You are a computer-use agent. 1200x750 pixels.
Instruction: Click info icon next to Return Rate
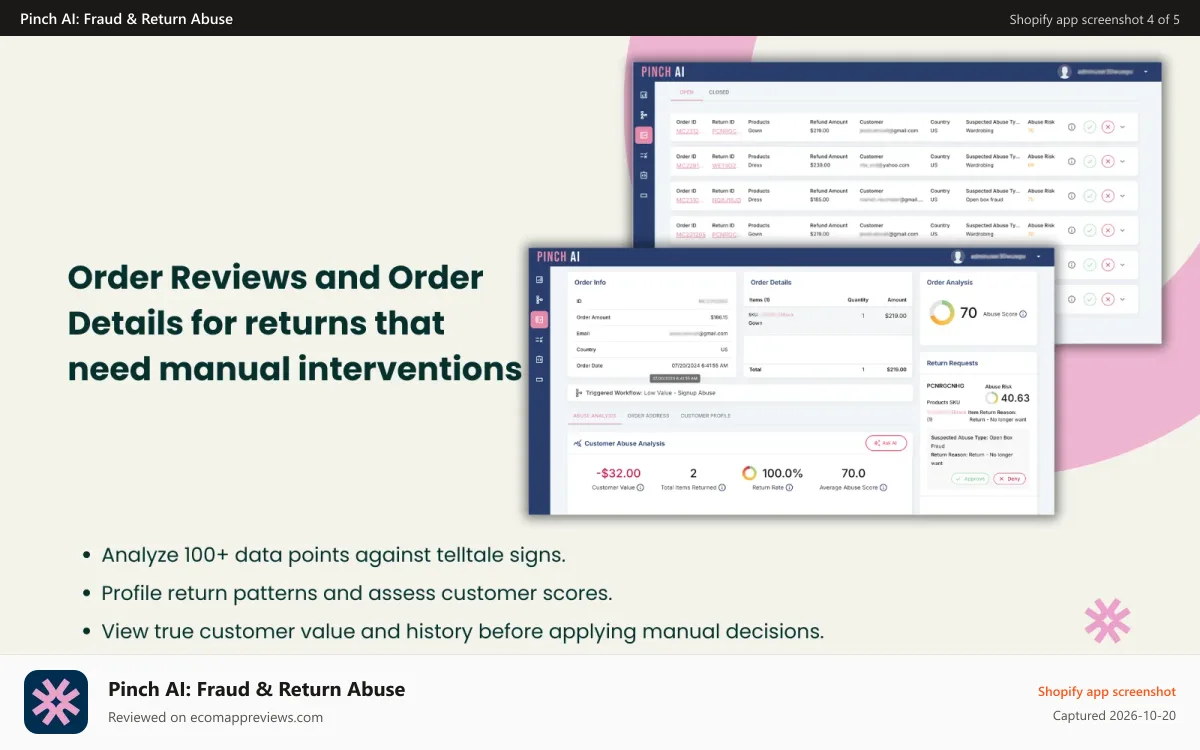[789, 488]
